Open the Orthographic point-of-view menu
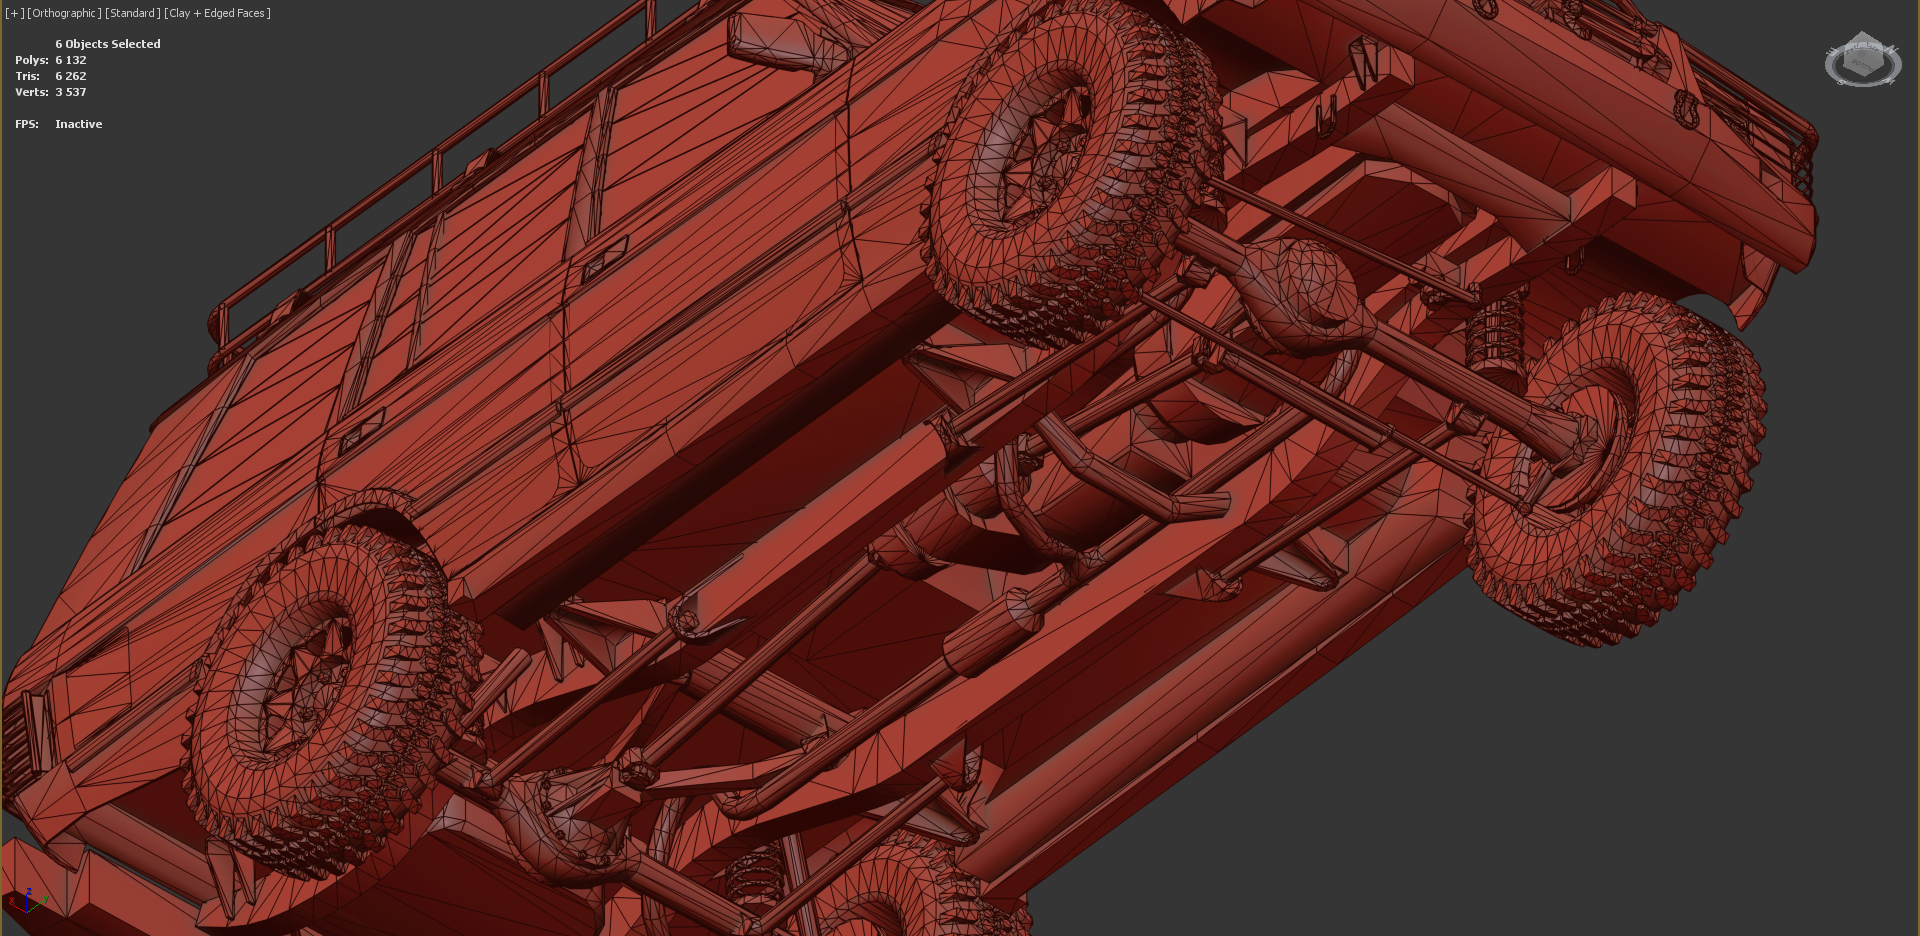Viewport: 1920px width, 936px height. click(x=64, y=13)
